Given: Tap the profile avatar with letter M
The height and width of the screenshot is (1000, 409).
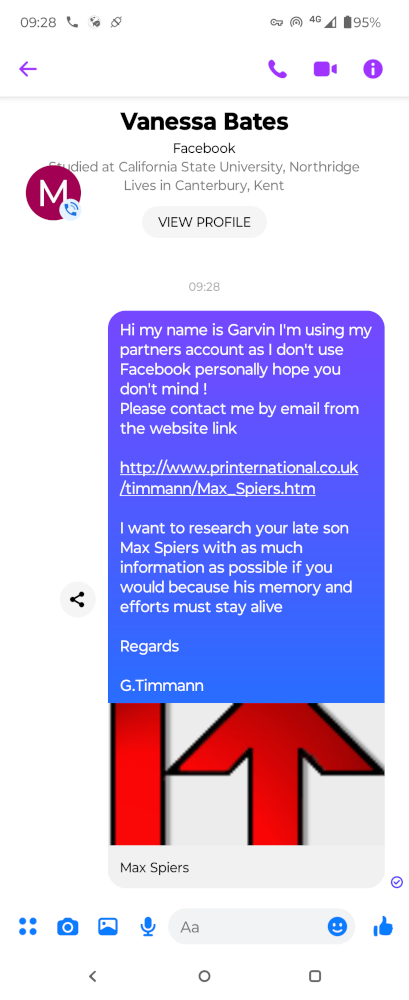Looking at the screenshot, I should coord(53,193).
